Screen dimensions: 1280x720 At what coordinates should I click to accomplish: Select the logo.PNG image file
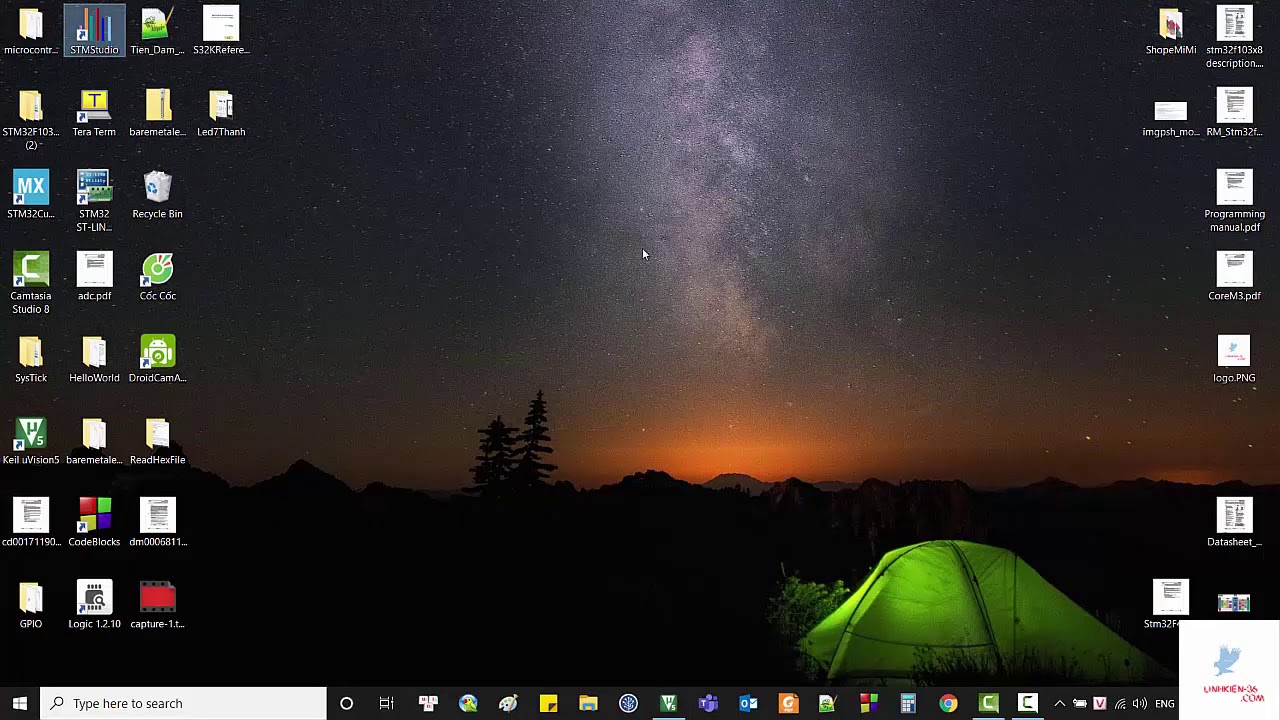1234,359
